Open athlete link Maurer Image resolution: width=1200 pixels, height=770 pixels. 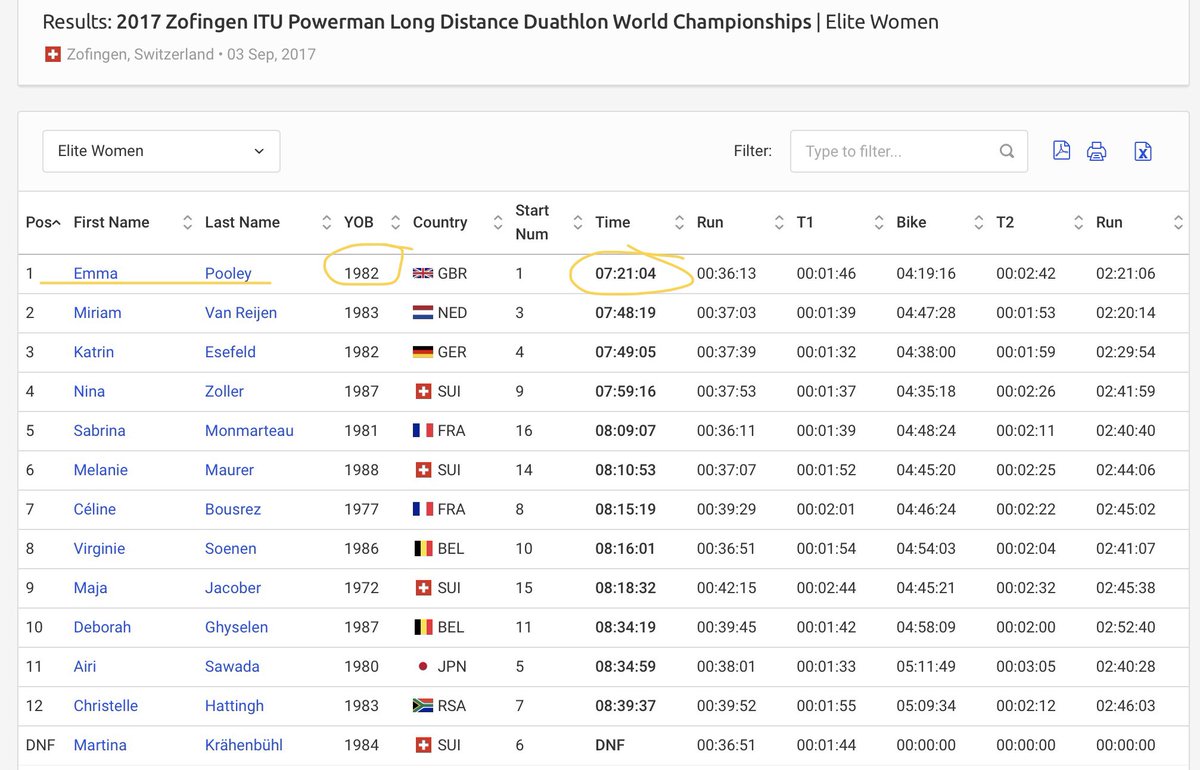pos(229,470)
